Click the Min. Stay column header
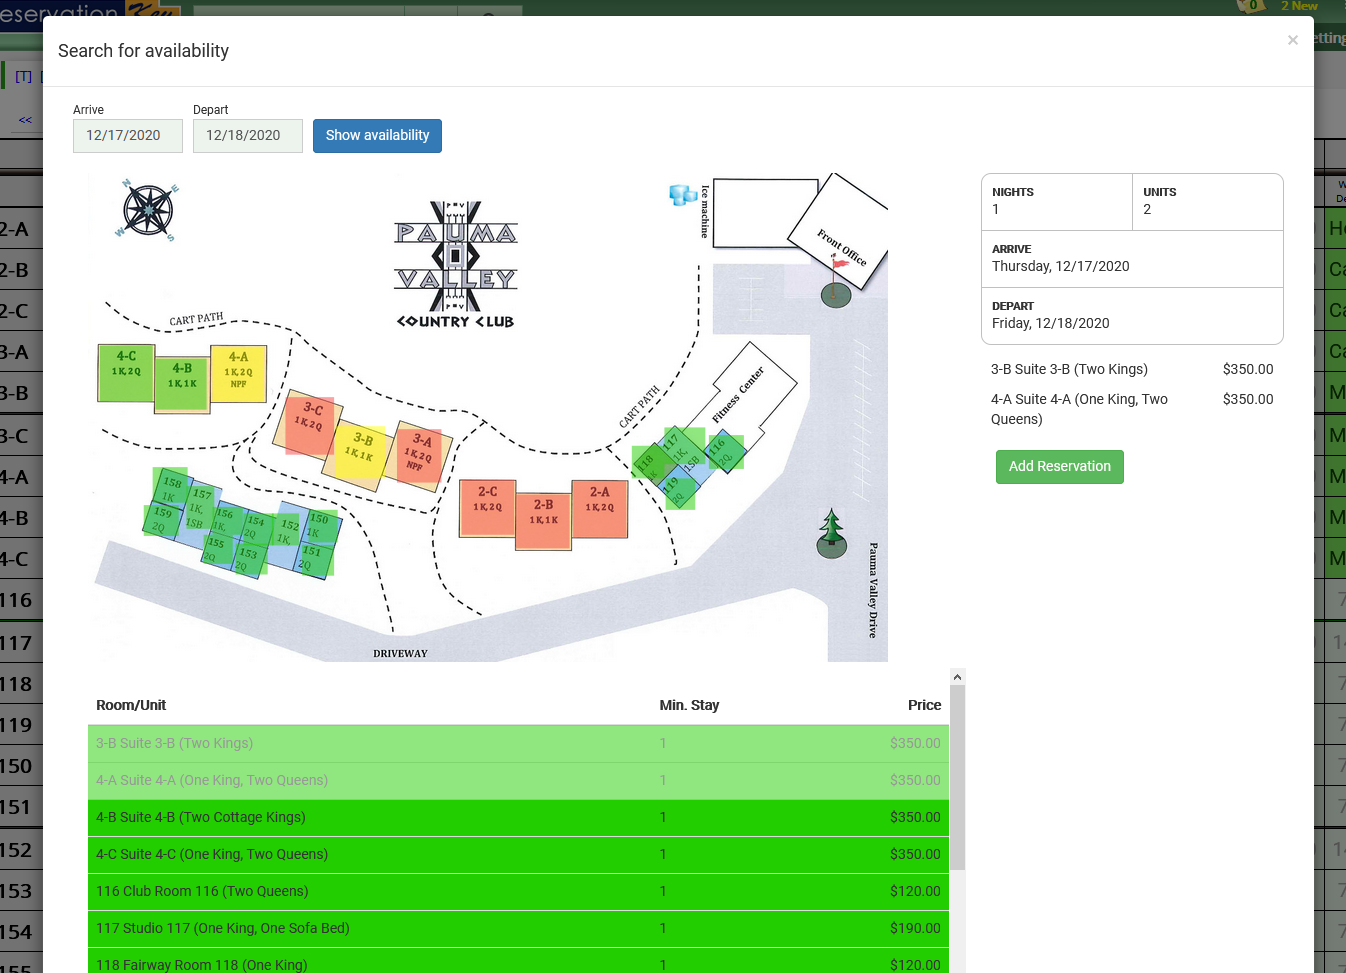 689,706
